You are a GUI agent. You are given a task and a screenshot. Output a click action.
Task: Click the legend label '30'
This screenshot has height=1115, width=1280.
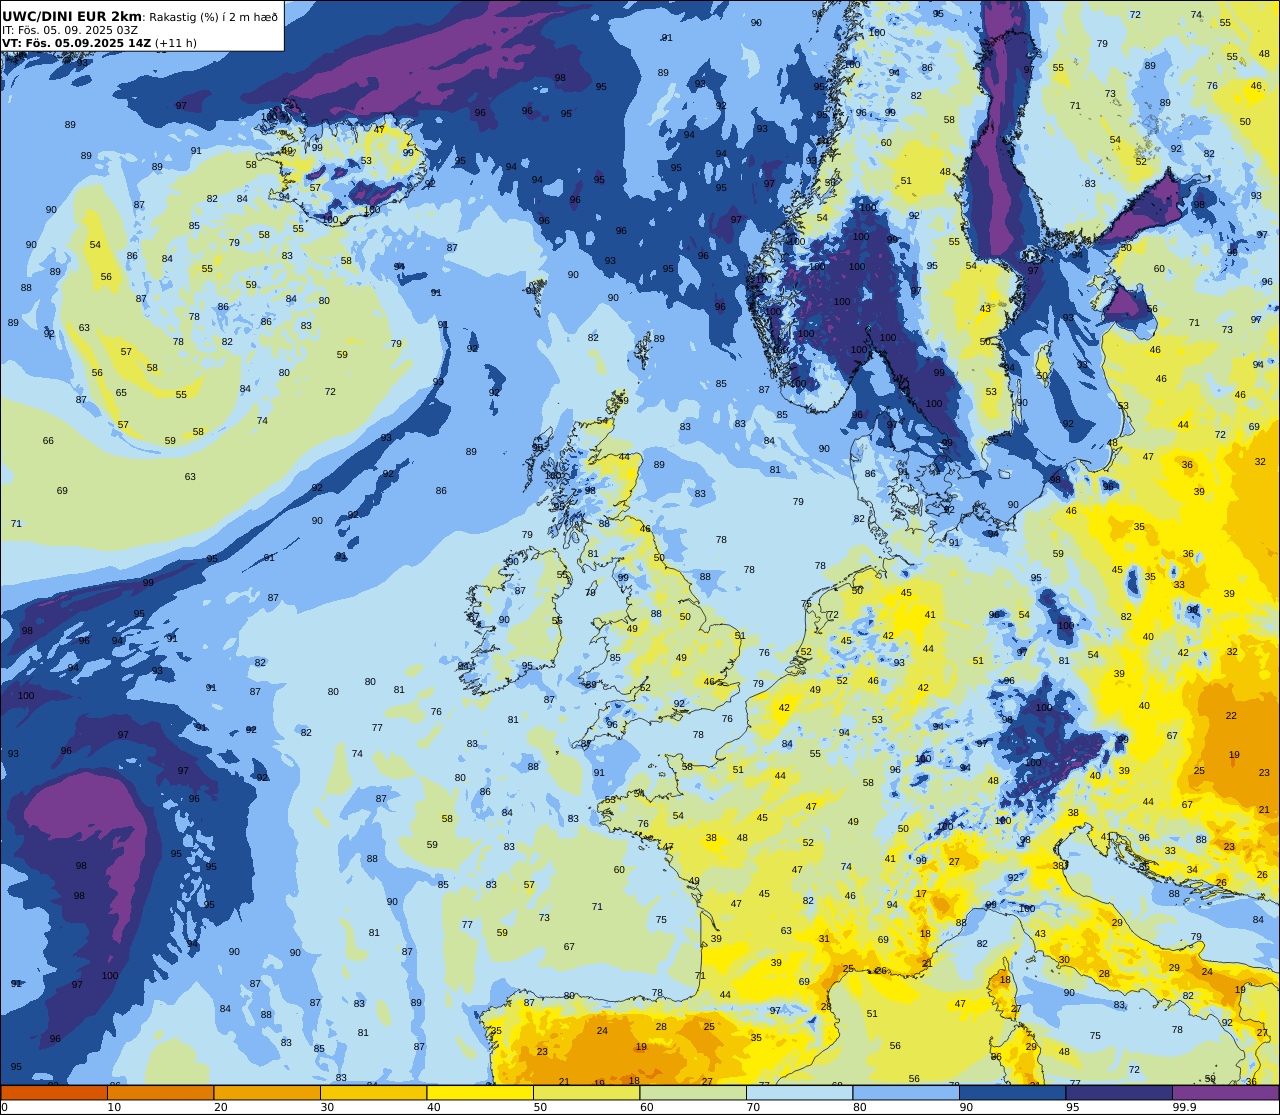coord(327,1107)
